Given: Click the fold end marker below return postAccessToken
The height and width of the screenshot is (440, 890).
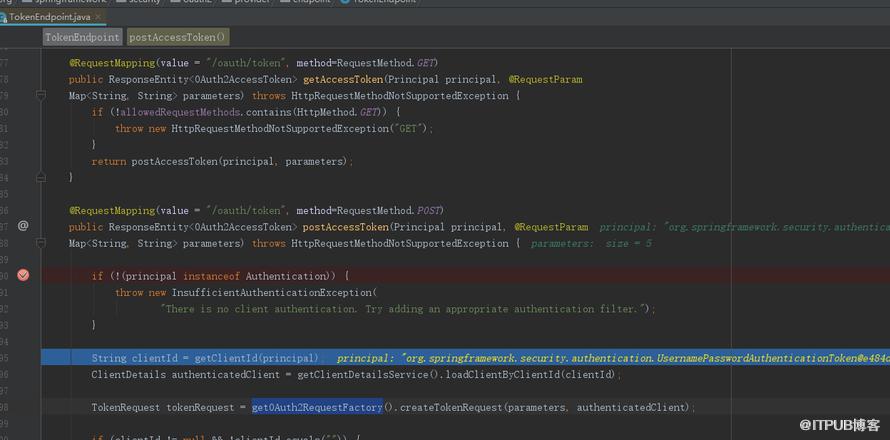Looking at the screenshot, I should [x=41, y=178].
